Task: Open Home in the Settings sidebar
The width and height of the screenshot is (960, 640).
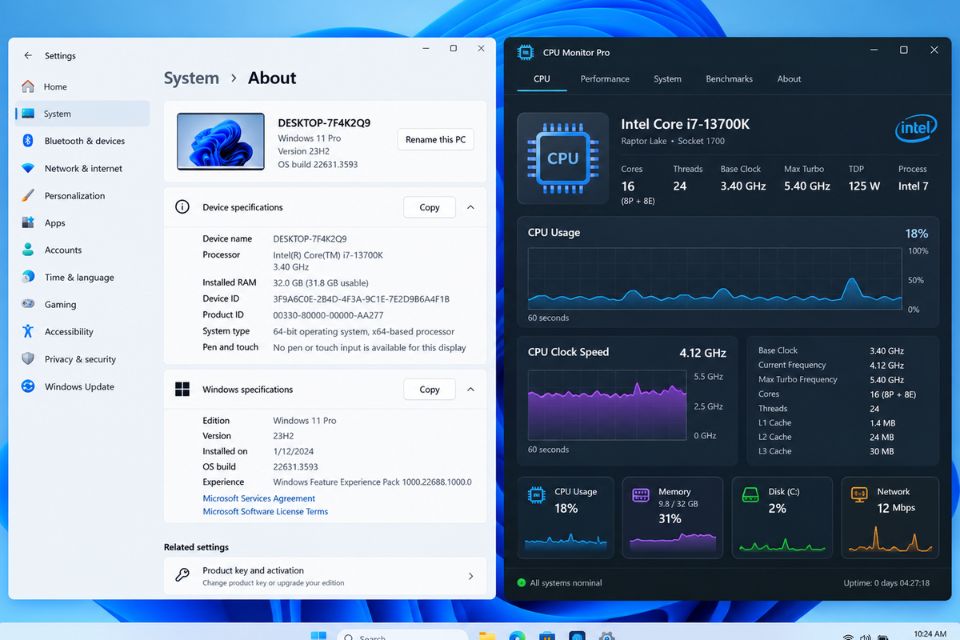Action: [82, 87]
